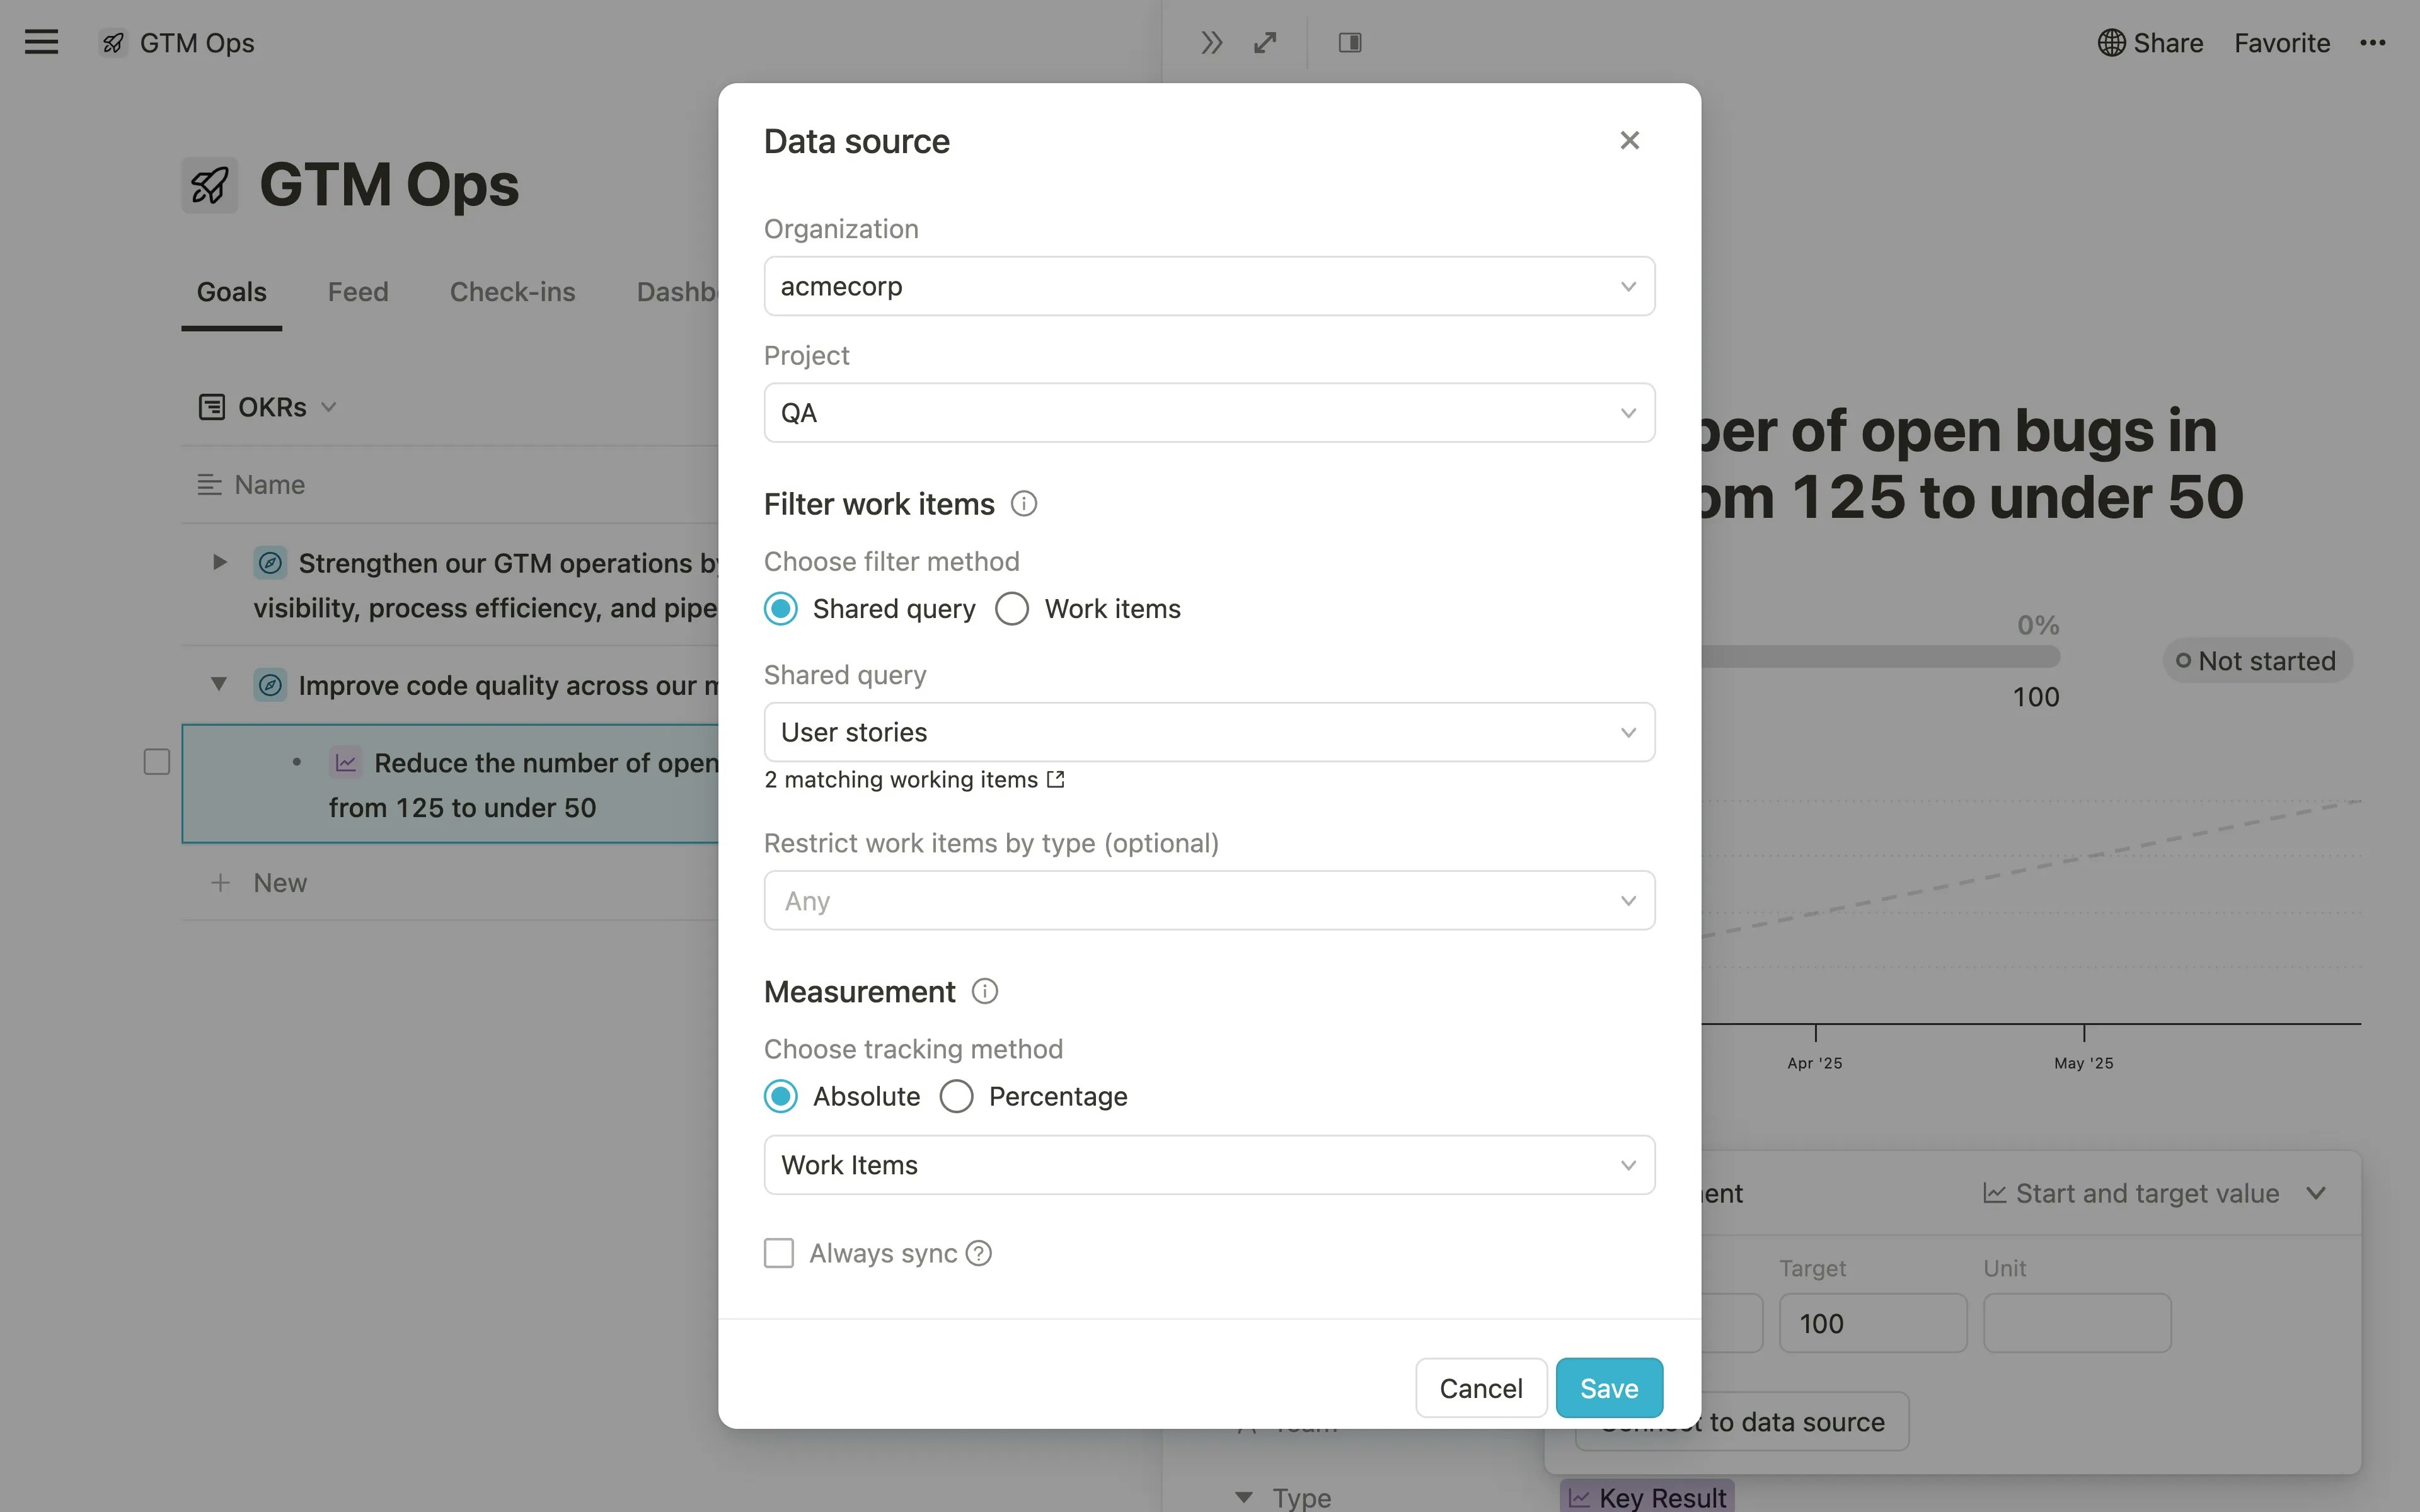Click the side peek layout icon
Viewport: 2420px width, 1512px height.
click(1350, 42)
